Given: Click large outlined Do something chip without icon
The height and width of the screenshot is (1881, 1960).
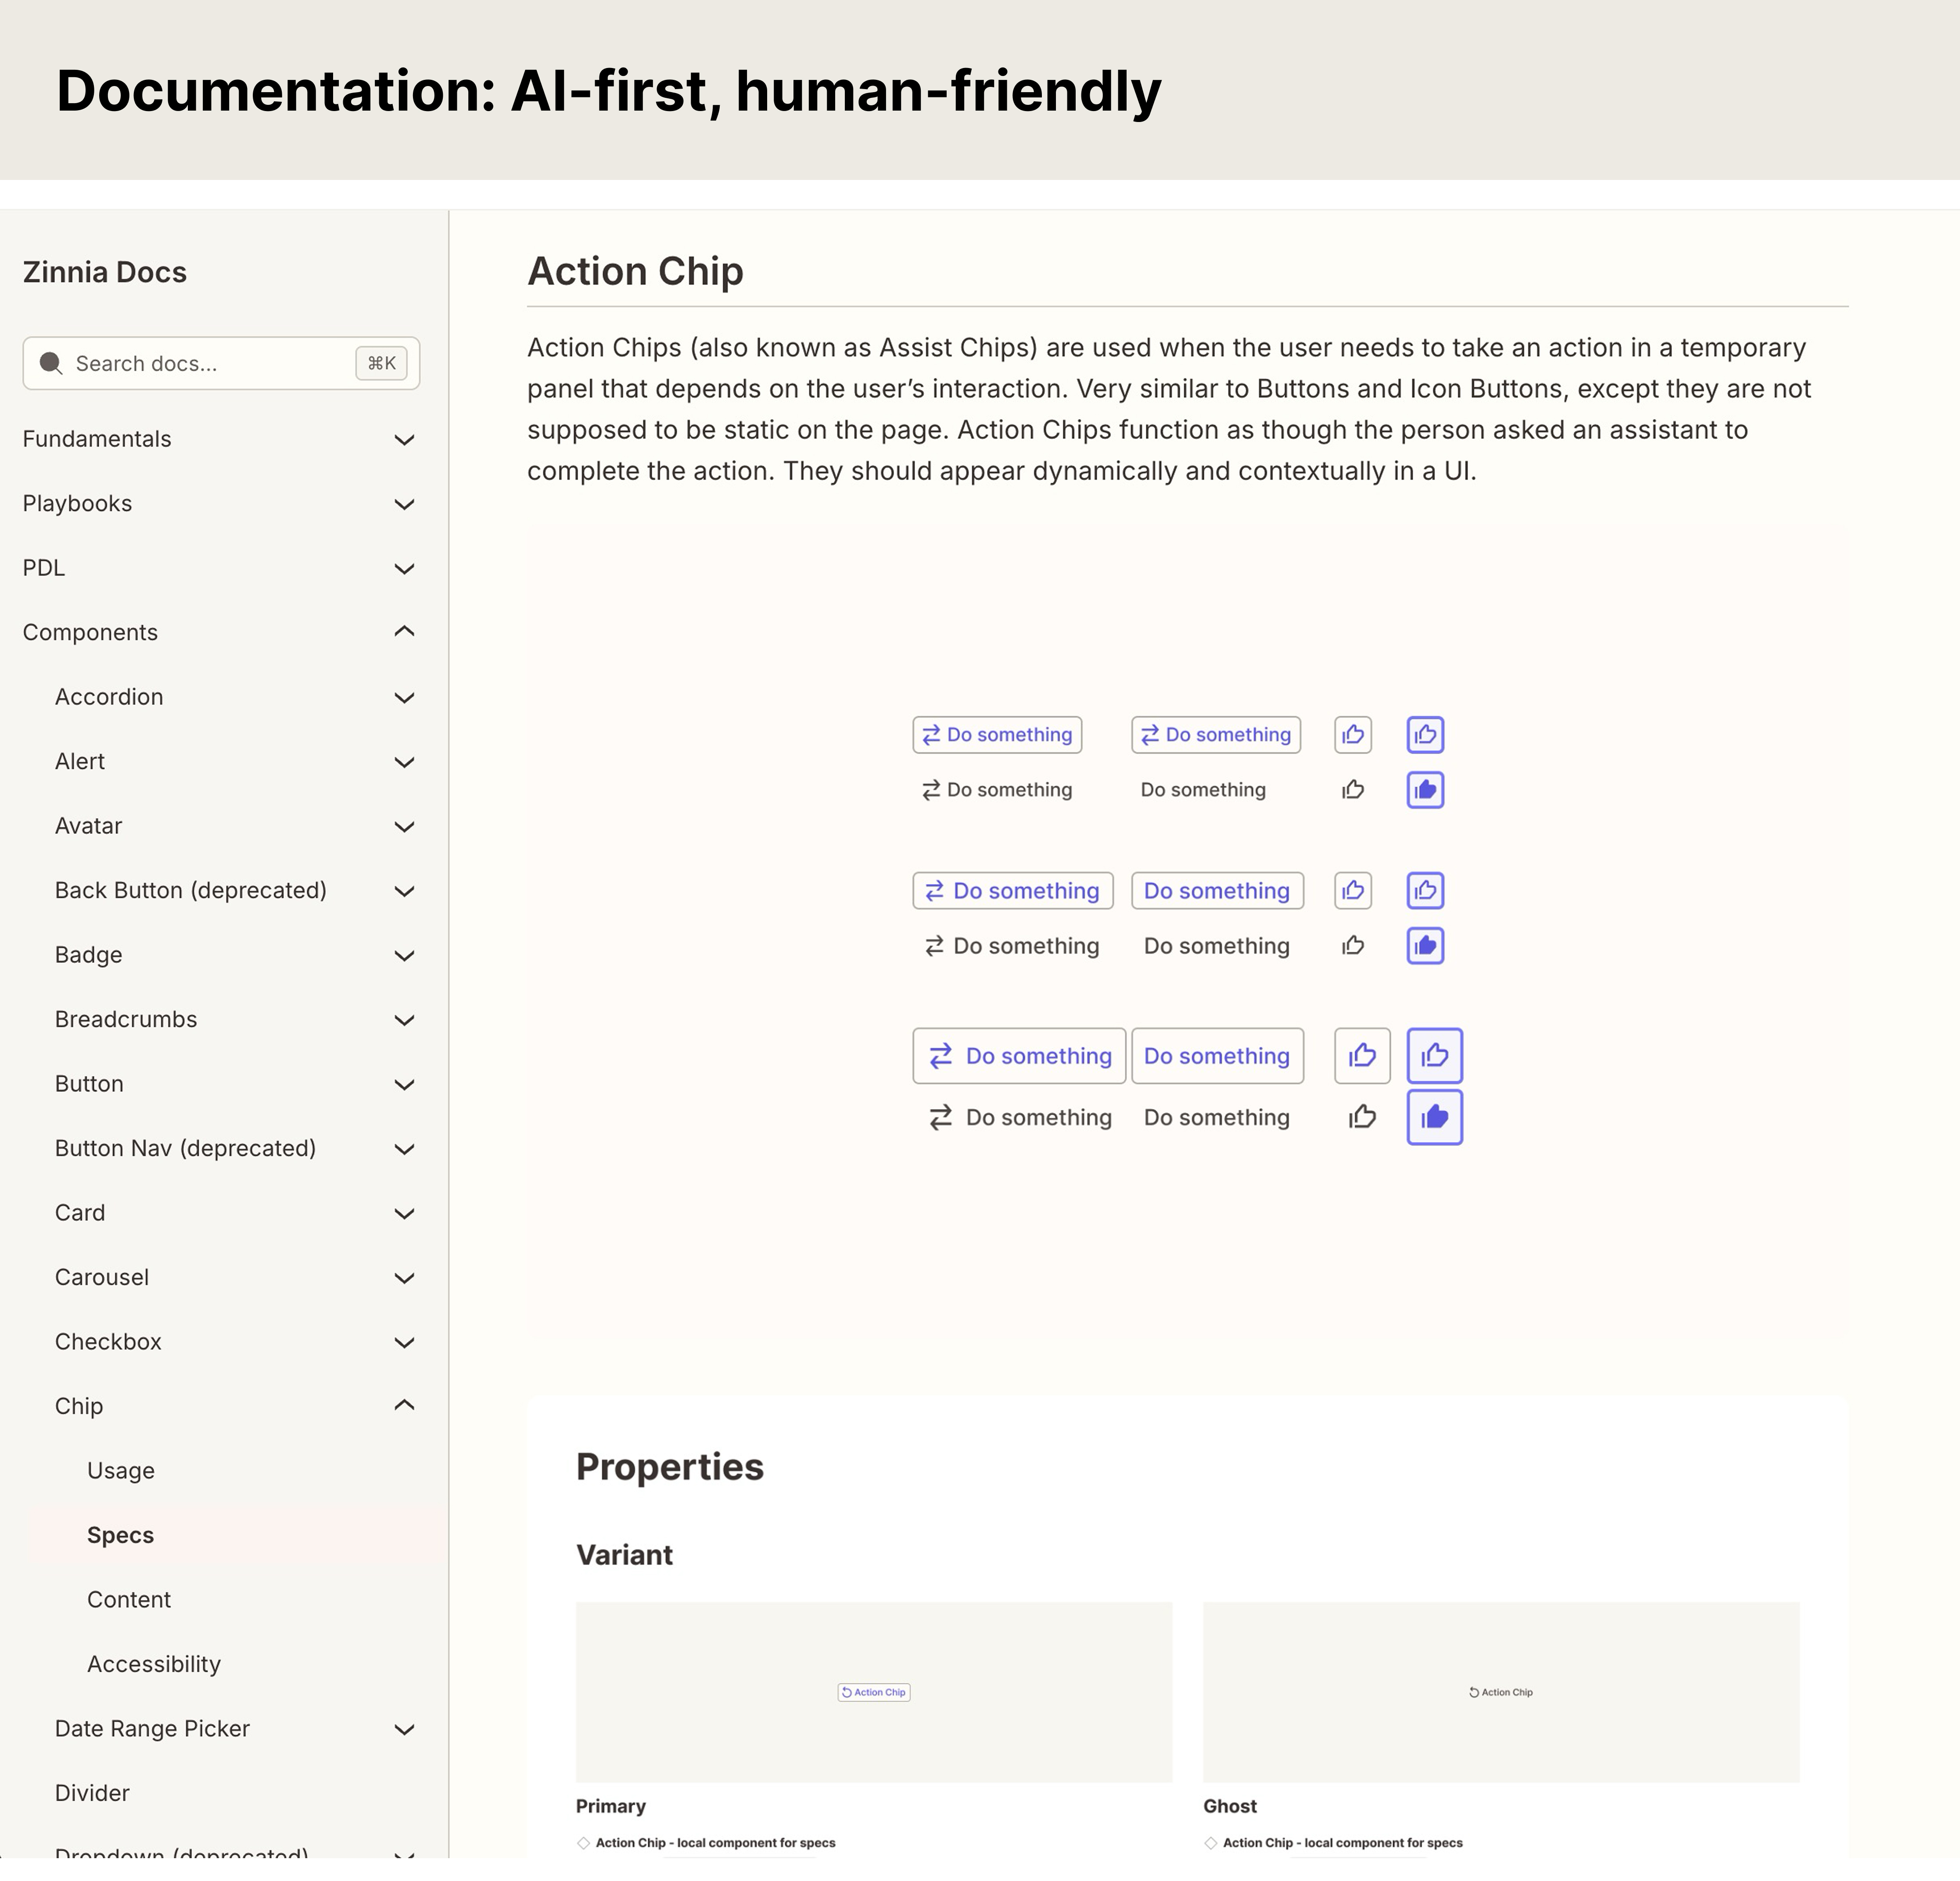Looking at the screenshot, I should [1217, 1056].
